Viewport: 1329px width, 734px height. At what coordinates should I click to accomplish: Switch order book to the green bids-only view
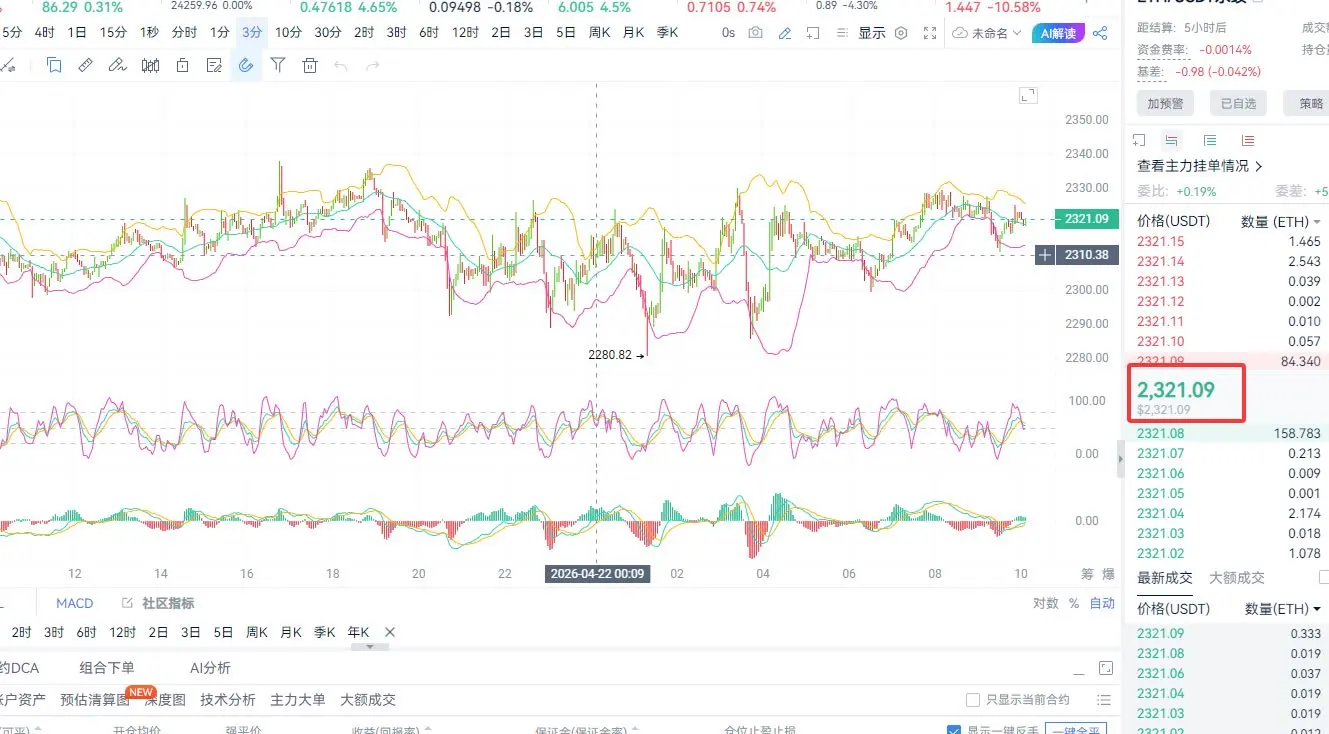pos(1210,140)
